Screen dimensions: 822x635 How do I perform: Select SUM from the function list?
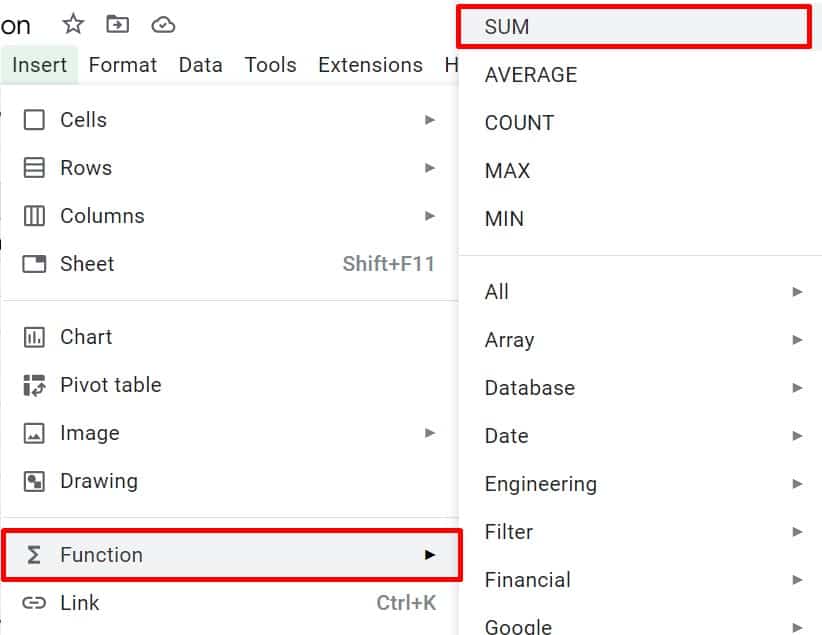634,27
